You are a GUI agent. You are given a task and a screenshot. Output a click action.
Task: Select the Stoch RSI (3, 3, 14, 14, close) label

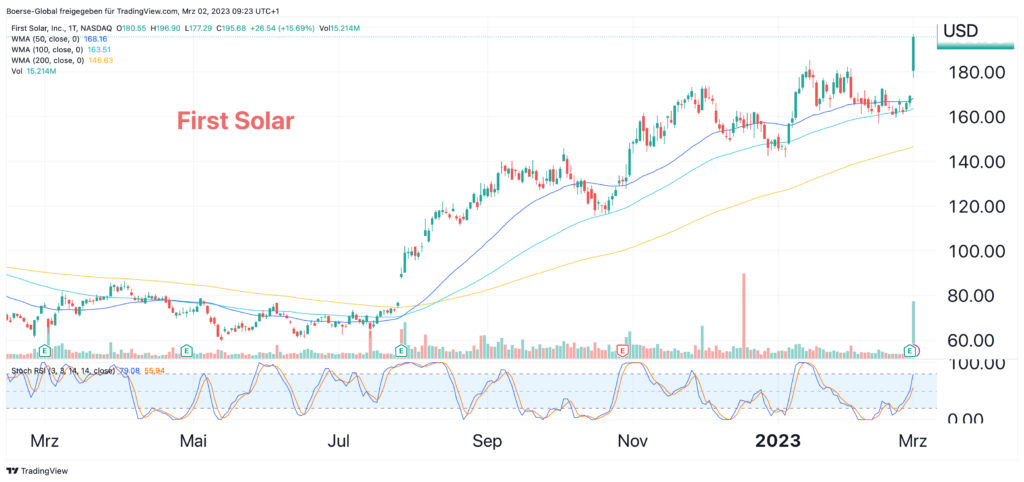(x=62, y=371)
